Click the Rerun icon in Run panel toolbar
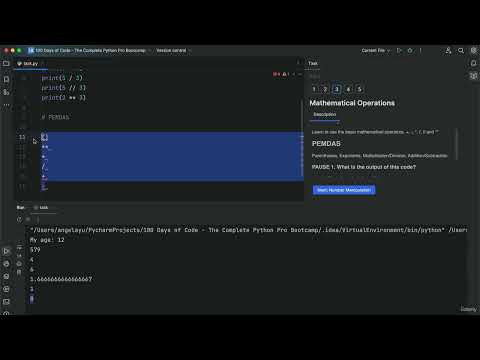The image size is (480, 360). (x=19, y=219)
